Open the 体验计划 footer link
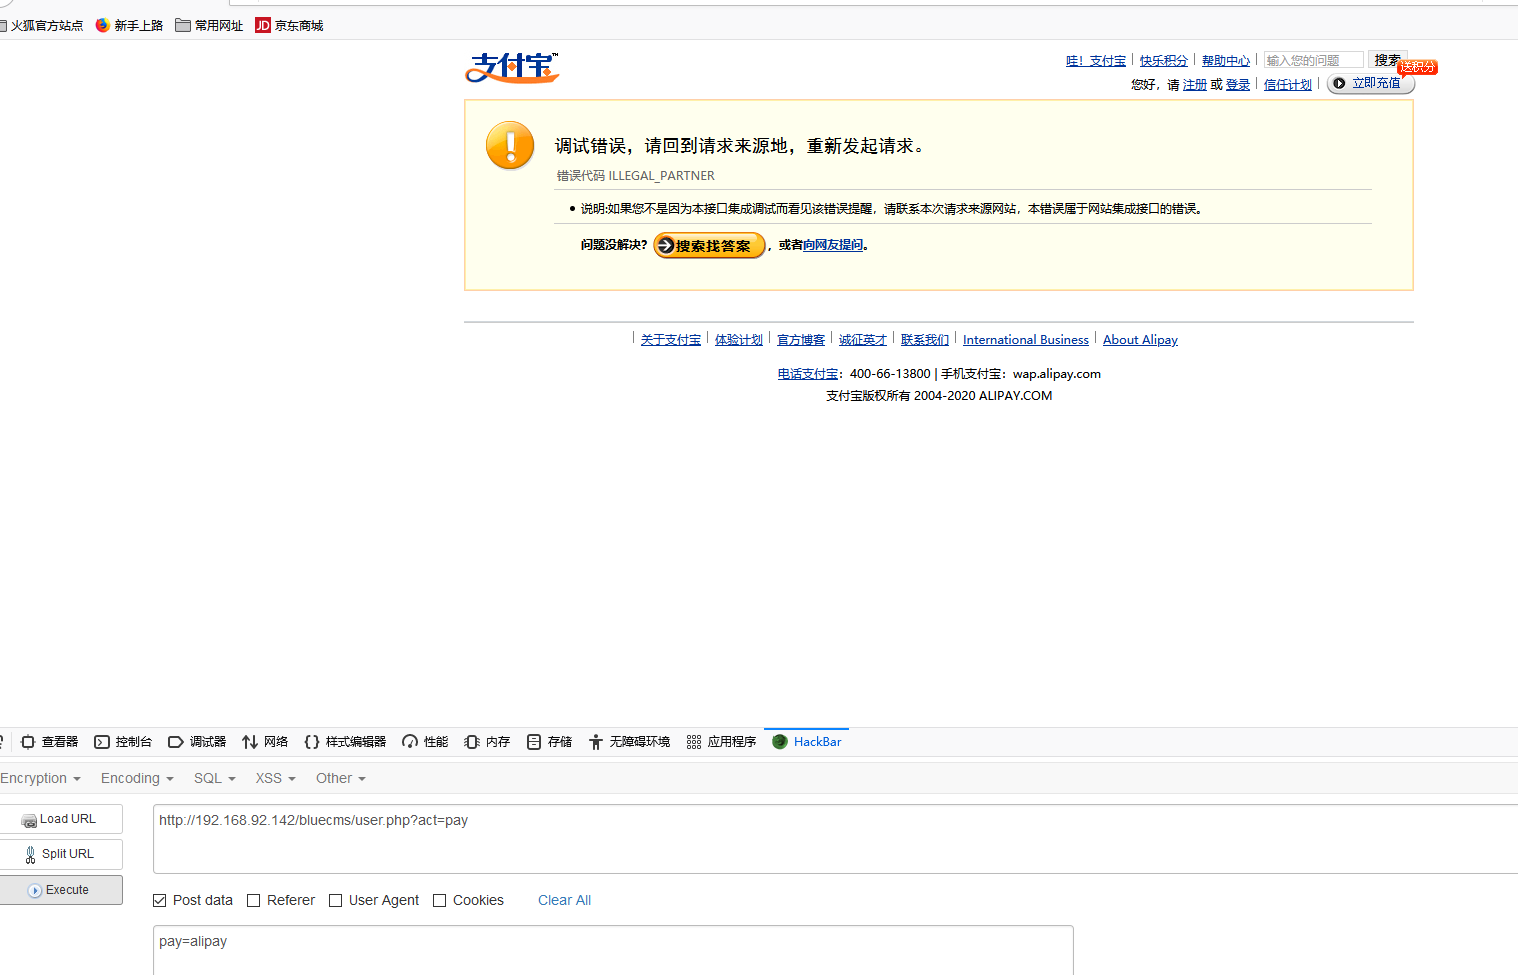The image size is (1518, 975). (739, 340)
